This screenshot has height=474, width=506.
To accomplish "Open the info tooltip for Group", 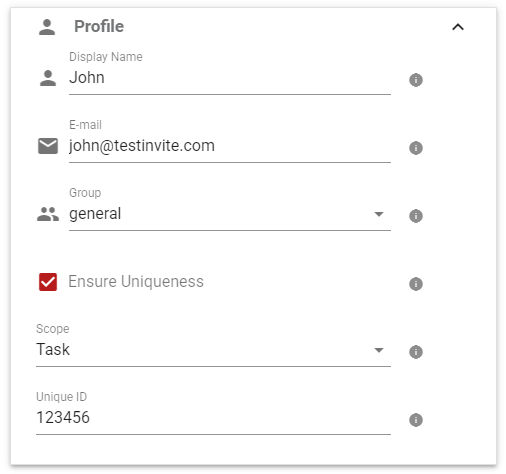I will [x=416, y=216].
